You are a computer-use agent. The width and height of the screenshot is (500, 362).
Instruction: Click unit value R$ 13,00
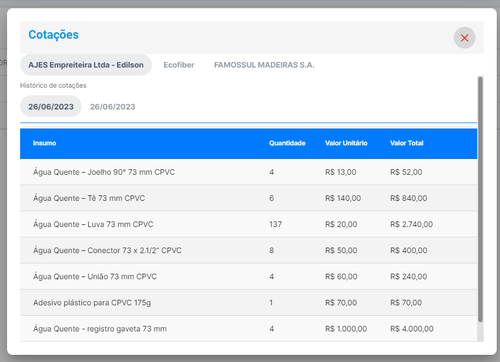341,172
